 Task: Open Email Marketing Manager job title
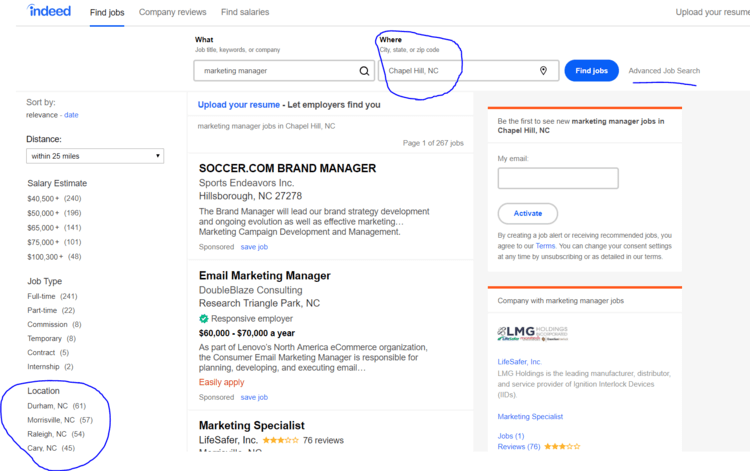265,275
